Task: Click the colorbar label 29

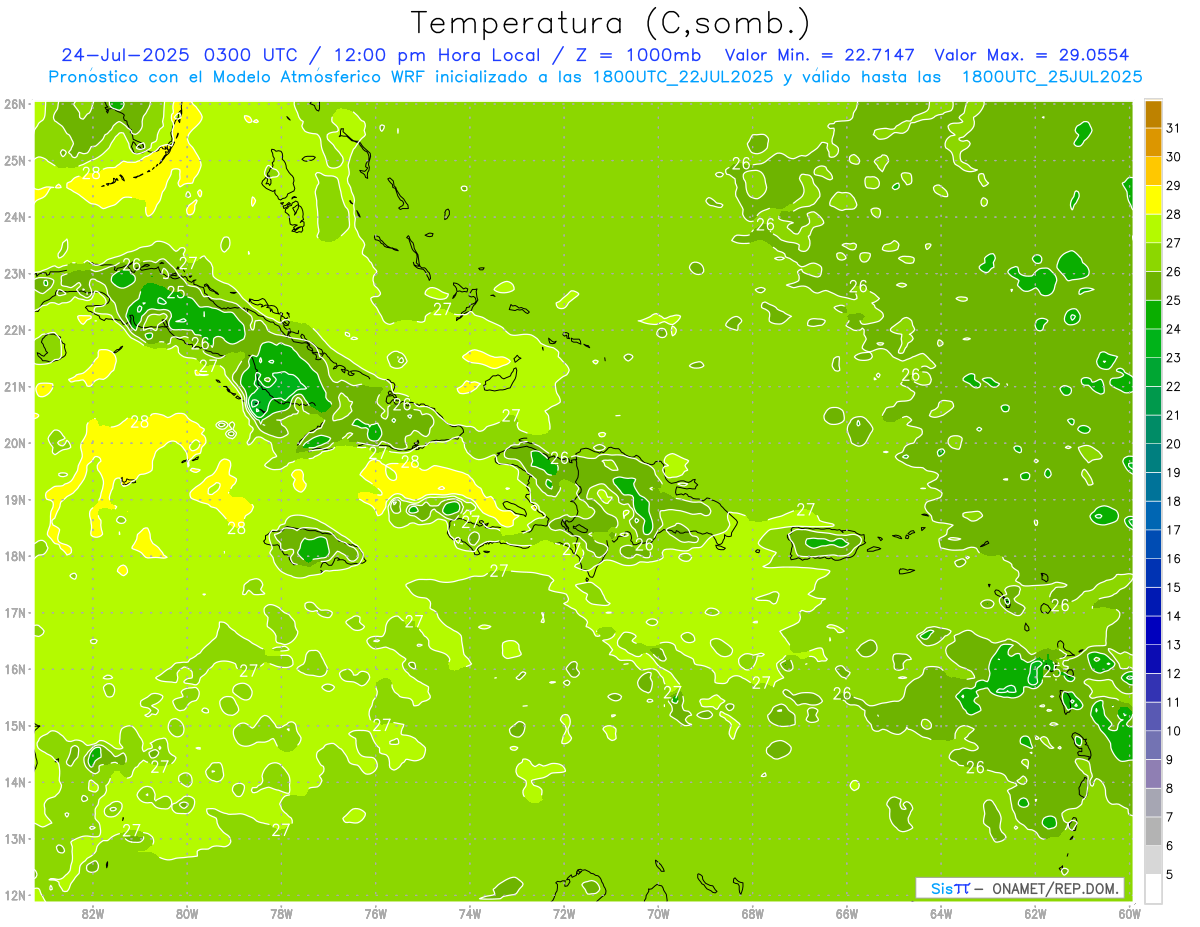Action: 1173,186
